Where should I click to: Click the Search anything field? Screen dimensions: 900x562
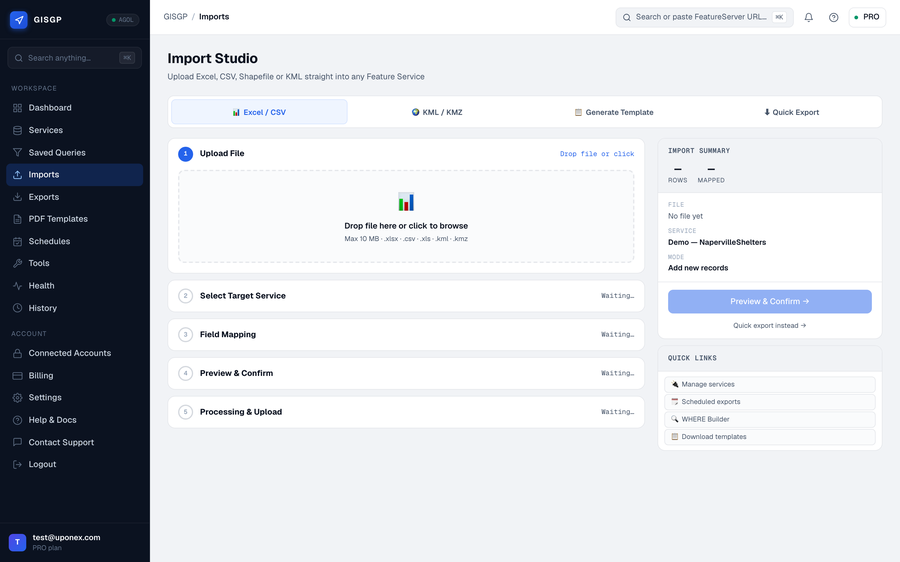click(x=75, y=58)
